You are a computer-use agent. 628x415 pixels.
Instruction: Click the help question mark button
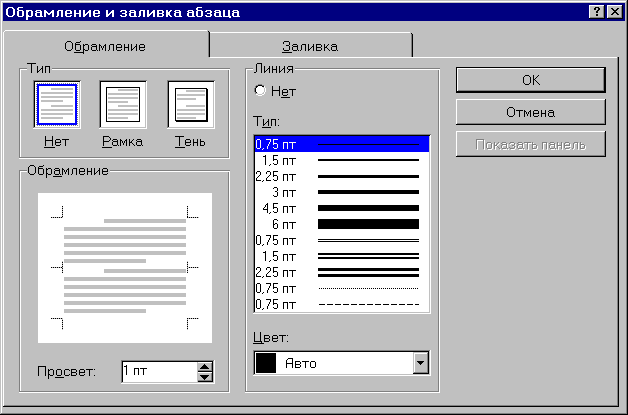pyautogui.click(x=597, y=12)
